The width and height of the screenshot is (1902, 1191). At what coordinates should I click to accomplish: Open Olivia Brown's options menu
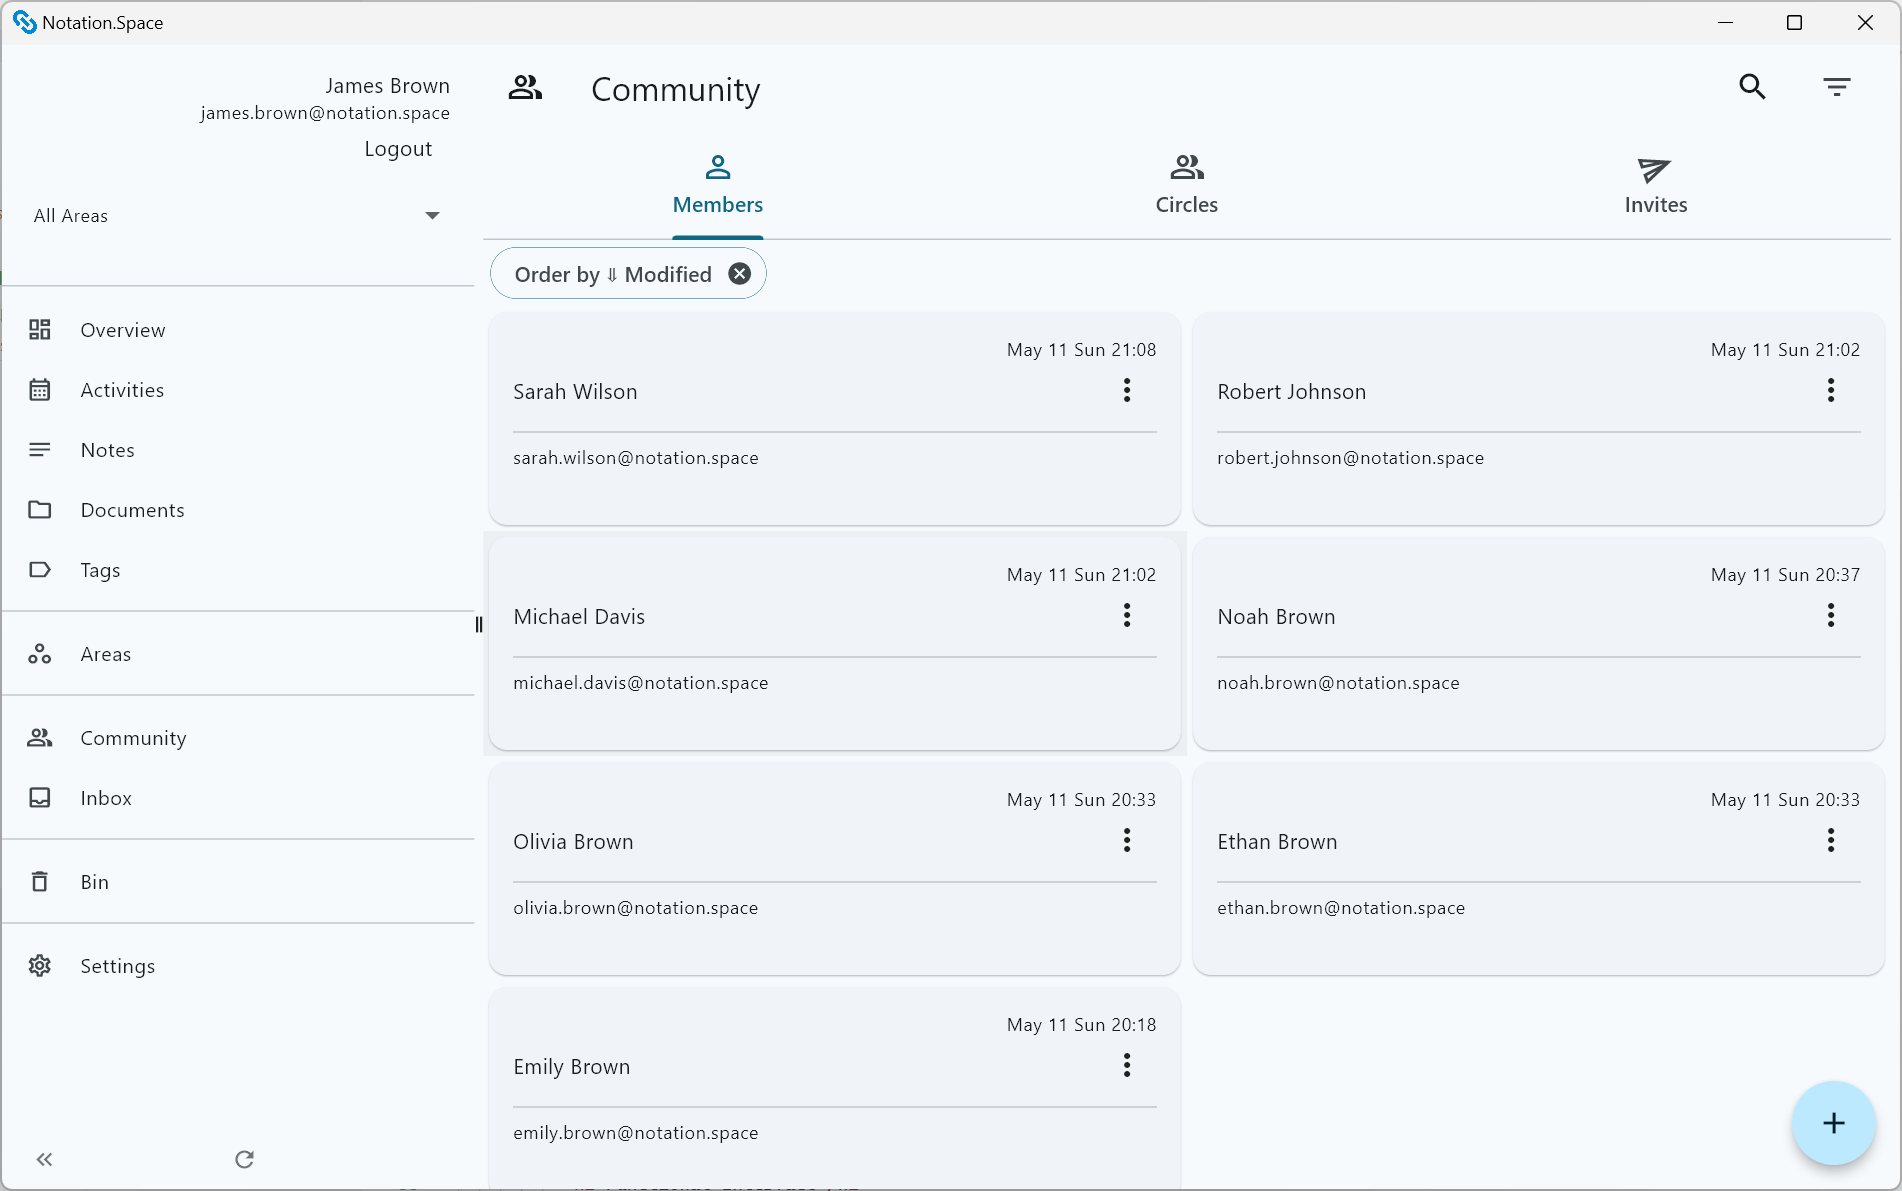click(x=1127, y=841)
